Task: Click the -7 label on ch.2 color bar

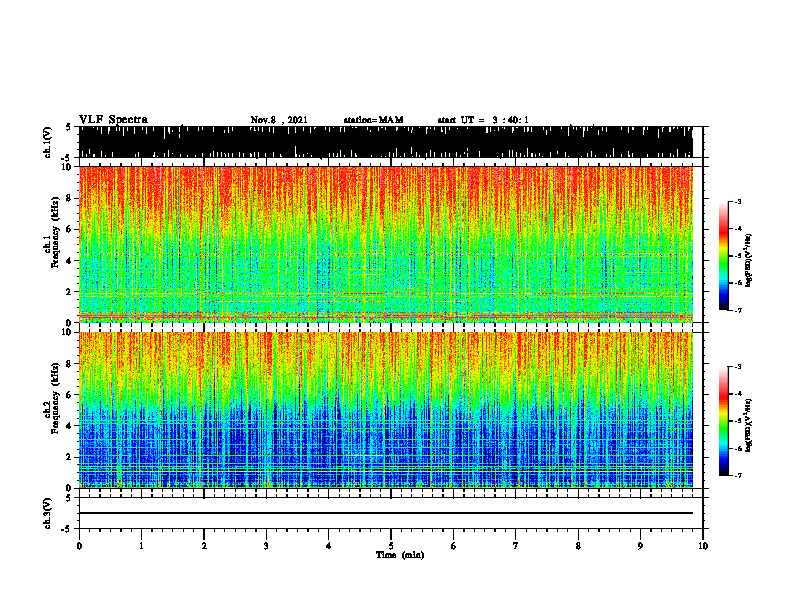Action: 738,475
